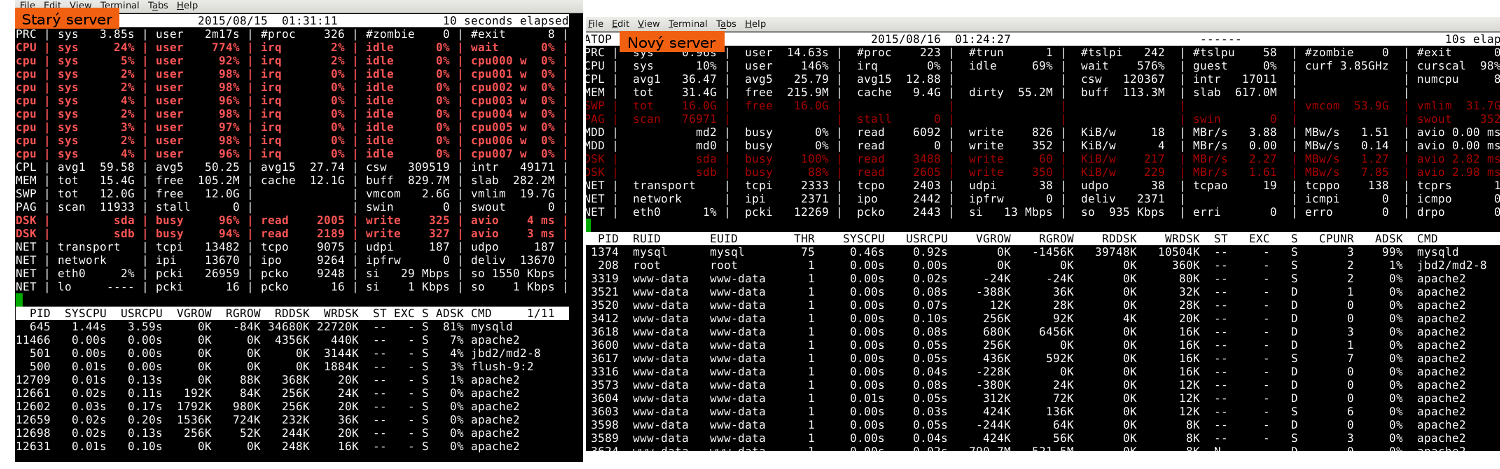Open Tabs menu in Nový server terminal
The image size is (1500, 469).
726,23
